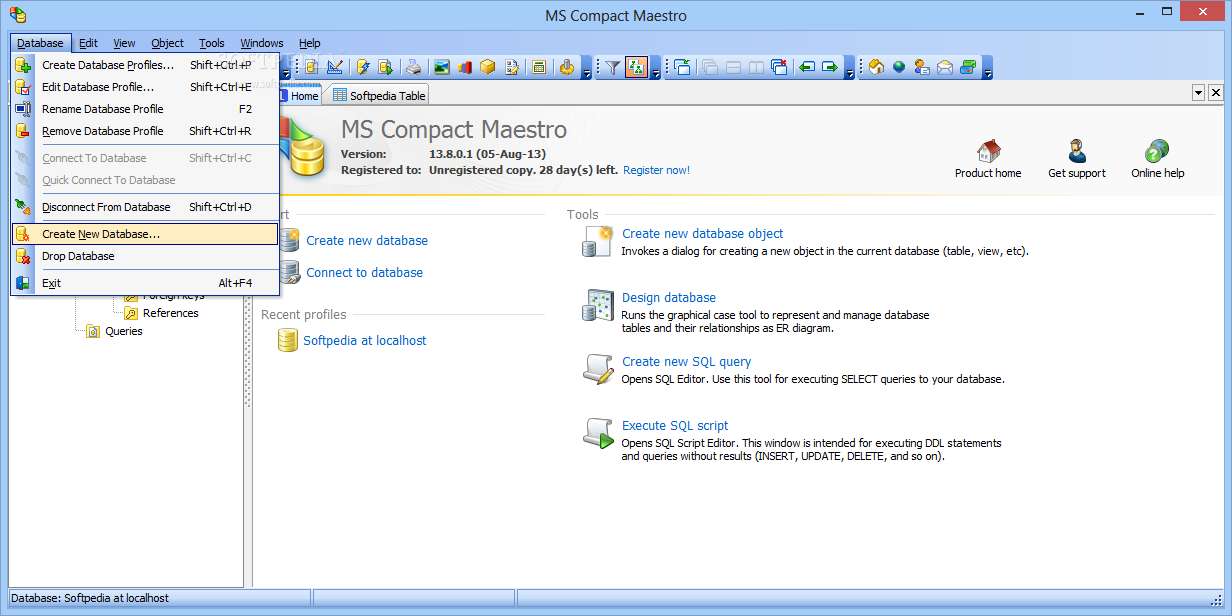Open the Edit menu
Viewport: 1232px width, 616px height.
[89, 43]
